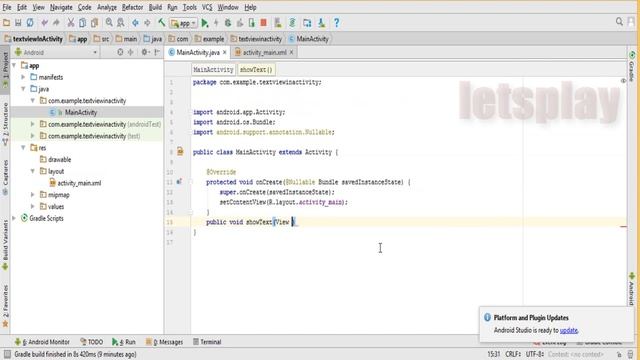Expand the manifests folder

tap(23, 77)
